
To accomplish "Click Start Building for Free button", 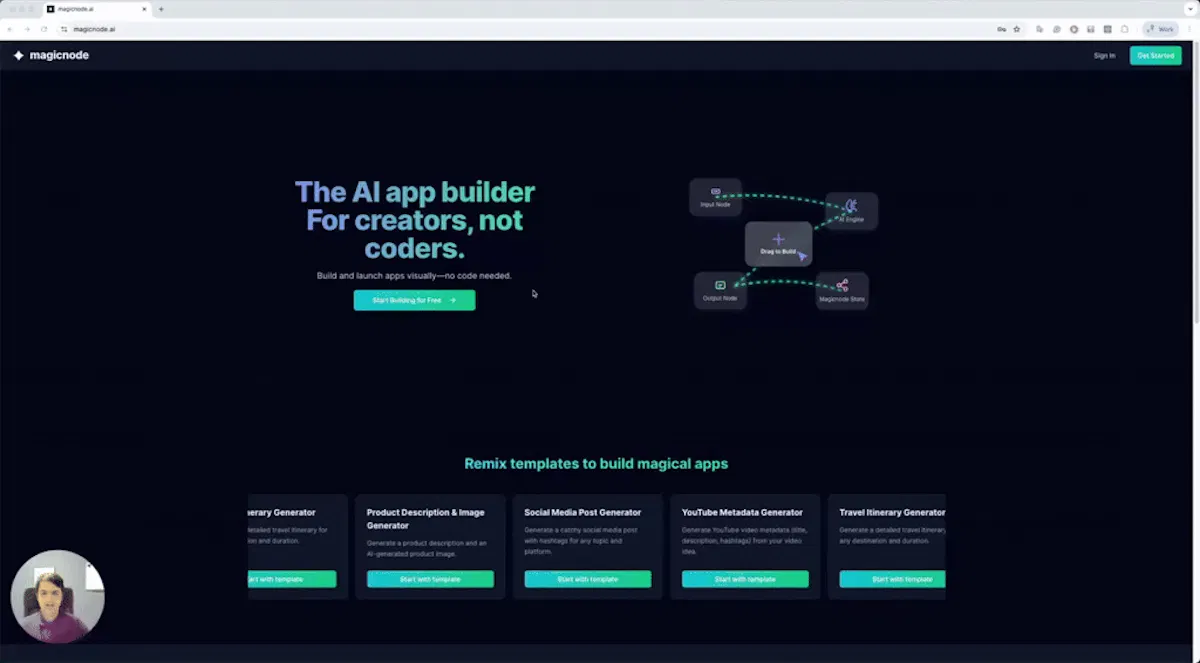I will pos(414,300).
